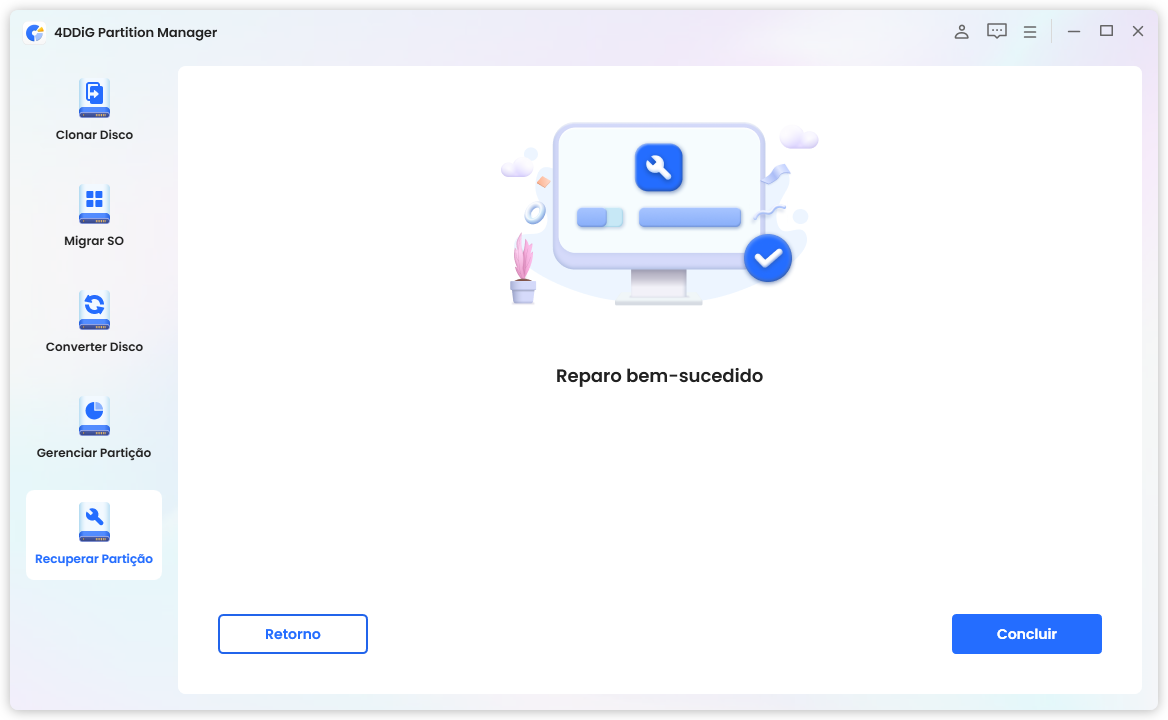
Task: Click the Migrar SO sidebar label
Action: point(93,240)
